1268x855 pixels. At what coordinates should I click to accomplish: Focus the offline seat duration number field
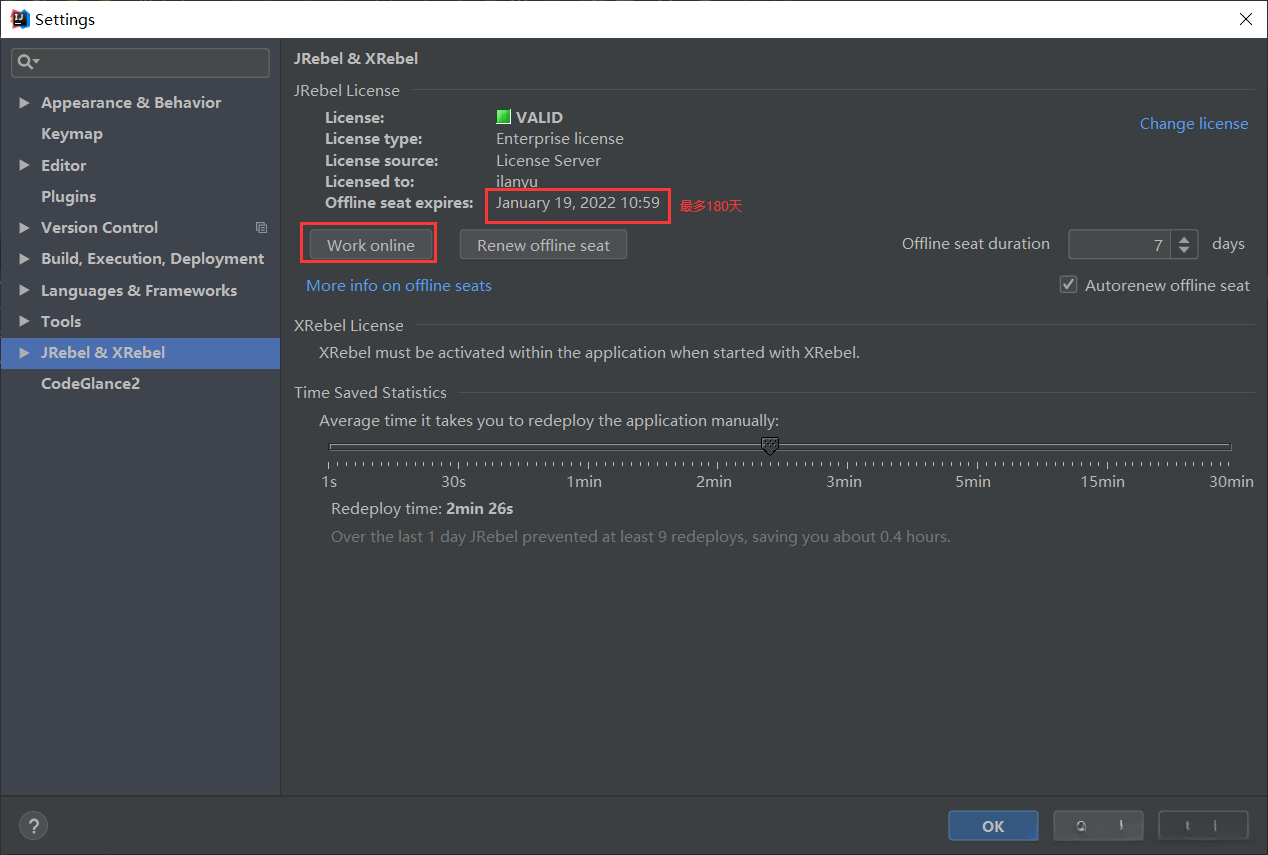(x=1120, y=245)
